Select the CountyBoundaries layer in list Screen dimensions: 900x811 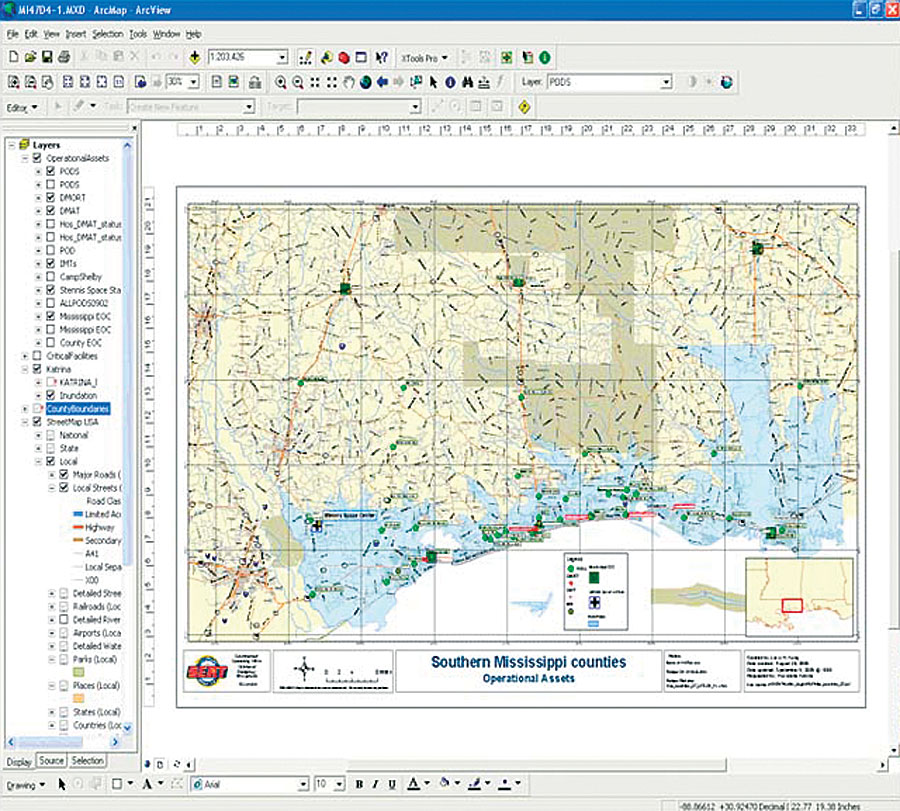pyautogui.click(x=78, y=409)
